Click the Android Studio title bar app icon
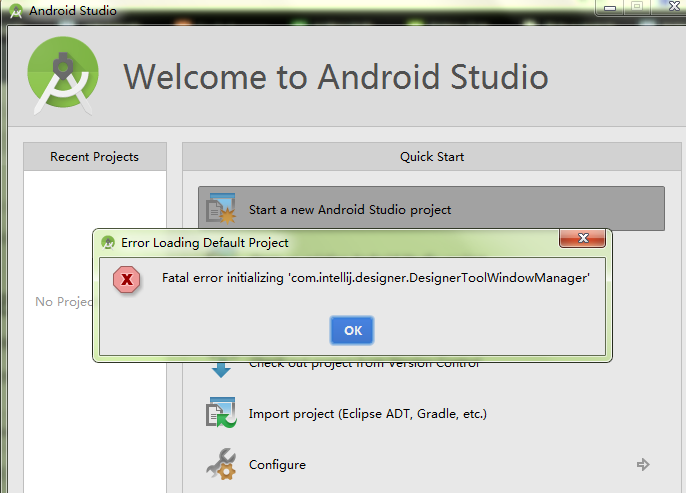This screenshot has height=493, width=686. 16,10
